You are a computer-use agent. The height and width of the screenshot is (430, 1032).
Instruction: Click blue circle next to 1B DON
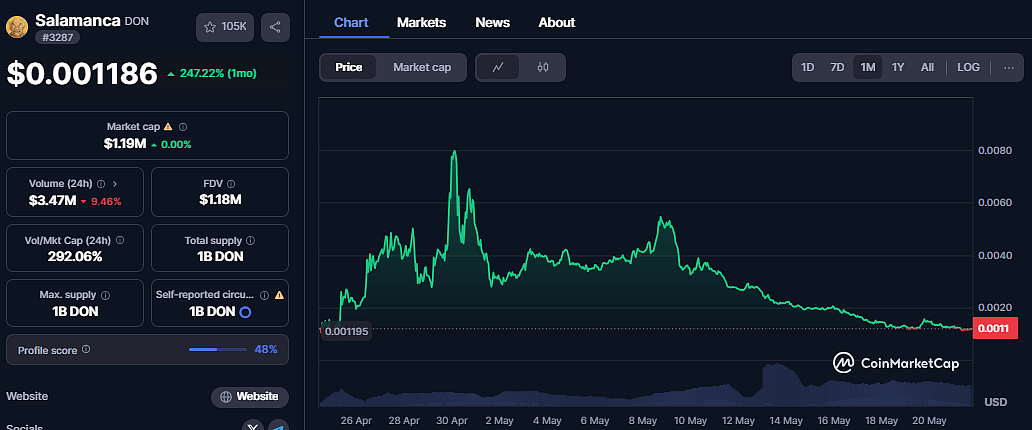[245, 312]
